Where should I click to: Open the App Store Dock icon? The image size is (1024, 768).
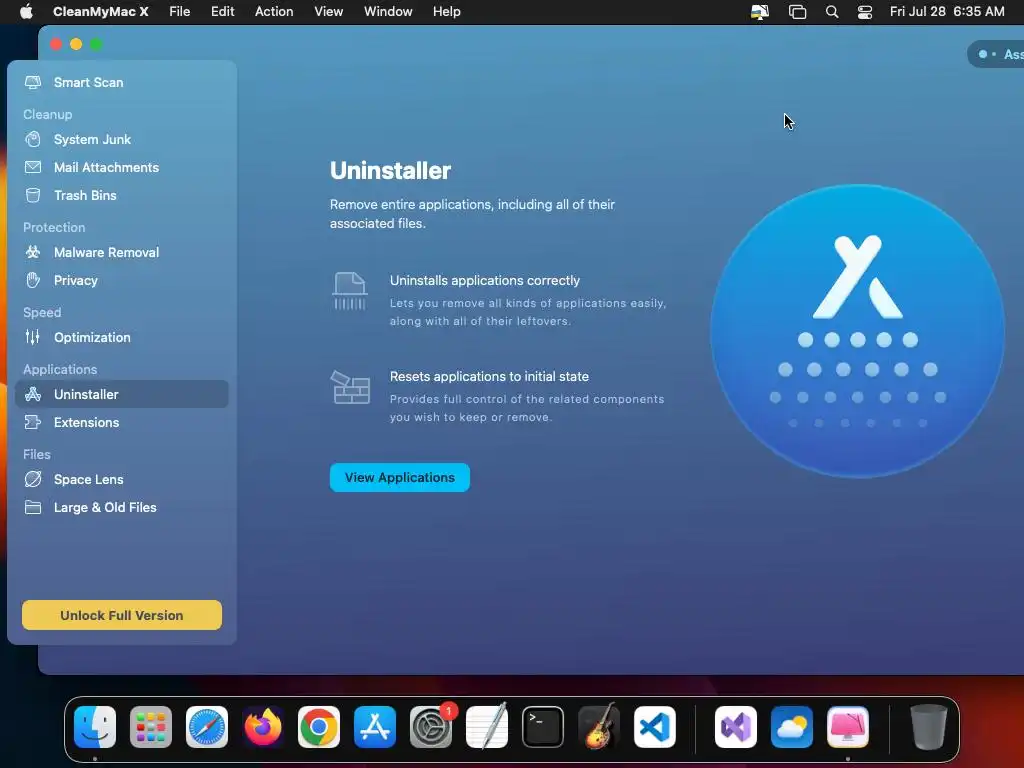375,727
